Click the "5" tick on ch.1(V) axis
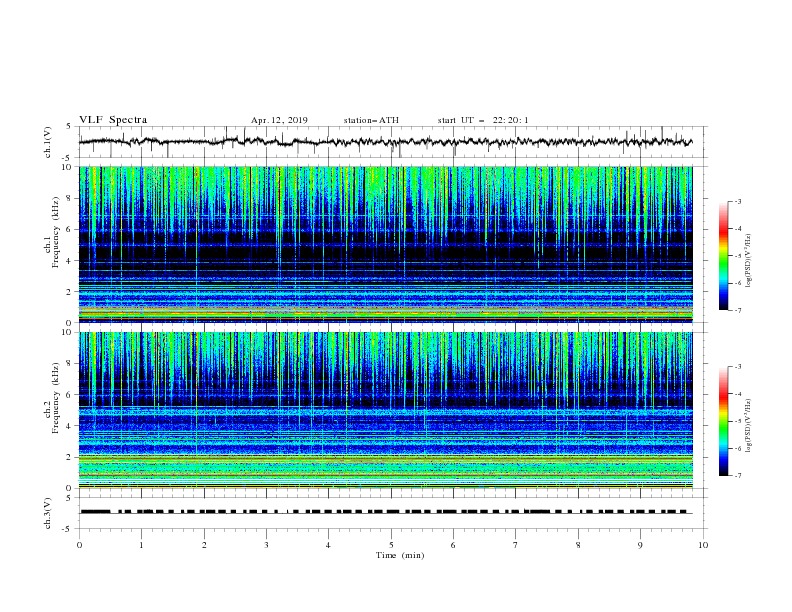The height and width of the screenshot is (612, 792). (69, 126)
